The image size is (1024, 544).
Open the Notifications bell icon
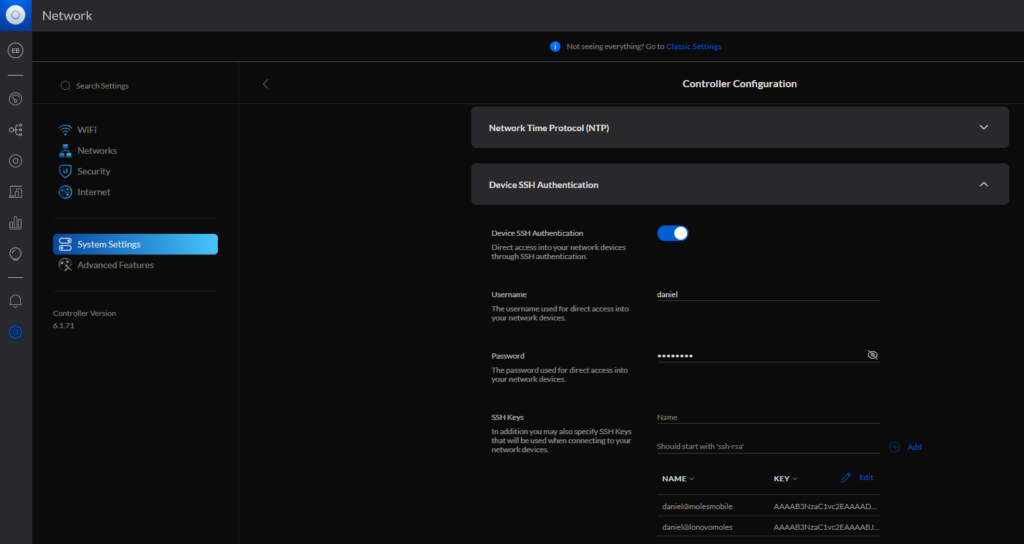(15, 301)
